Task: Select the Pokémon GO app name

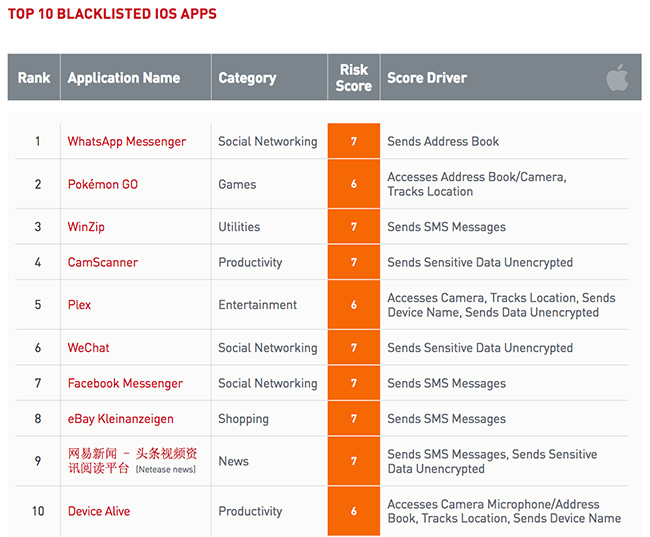Action: click(x=102, y=184)
